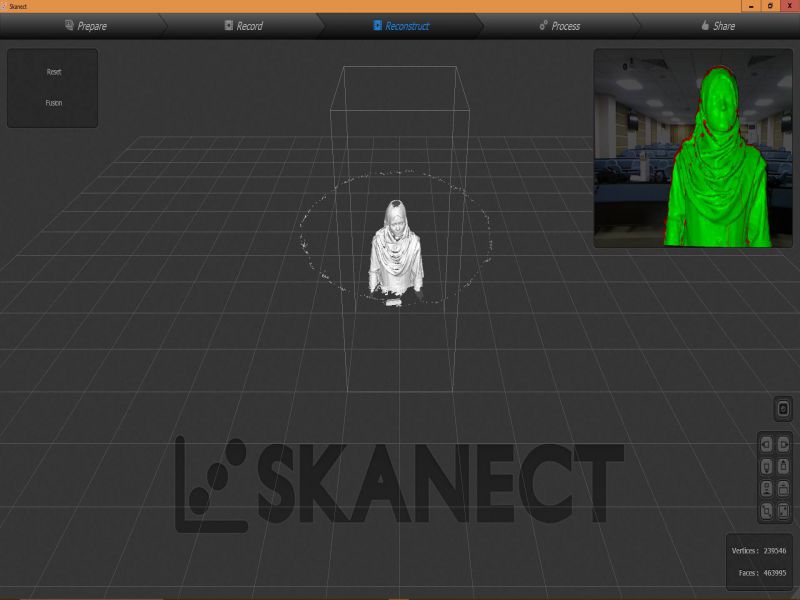Open the Share tab
This screenshot has width=800, height=600.
coord(718,26)
